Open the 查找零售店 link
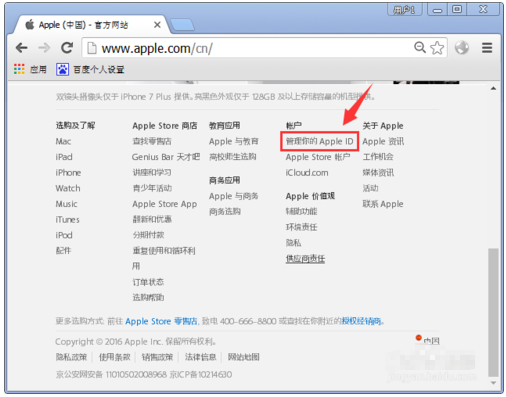The image size is (506, 397). pos(152,141)
